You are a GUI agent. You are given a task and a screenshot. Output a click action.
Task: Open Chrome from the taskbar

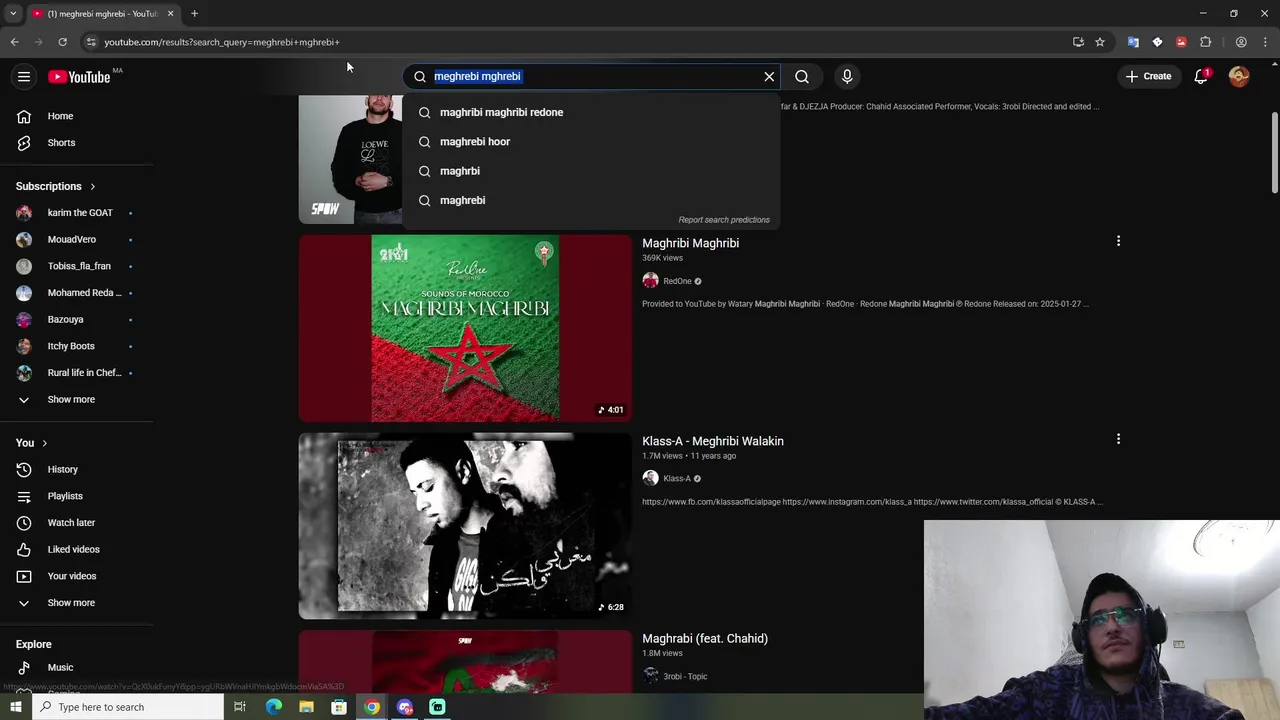(x=372, y=707)
